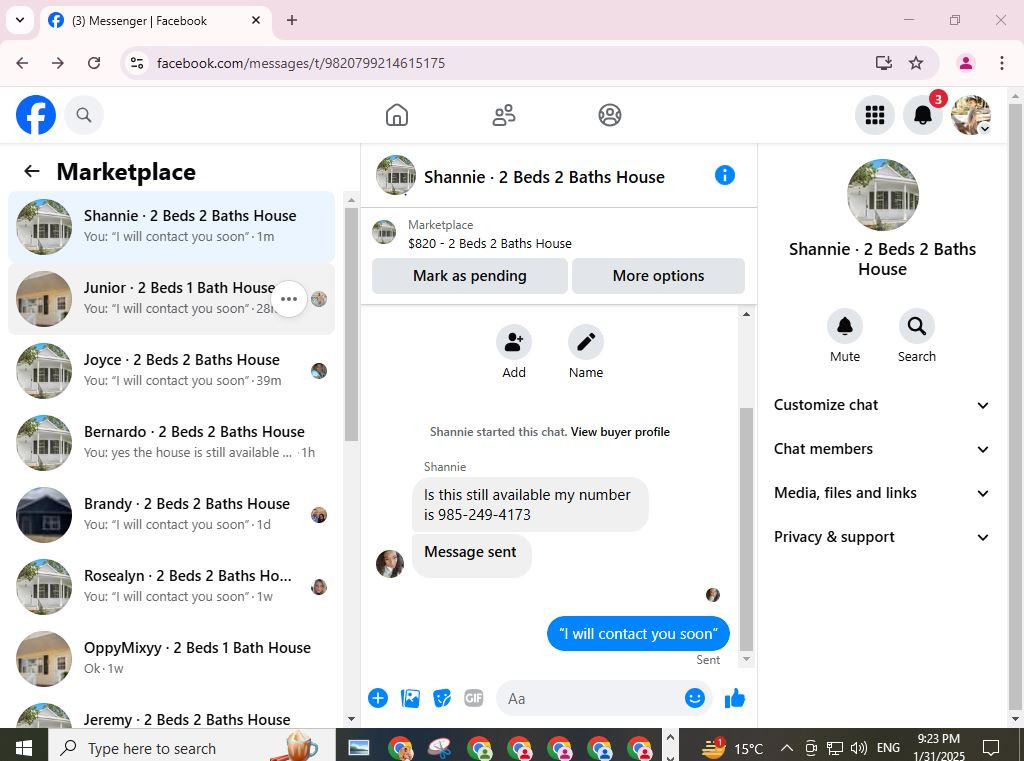Open the emoji picker smiley icon

[695, 698]
